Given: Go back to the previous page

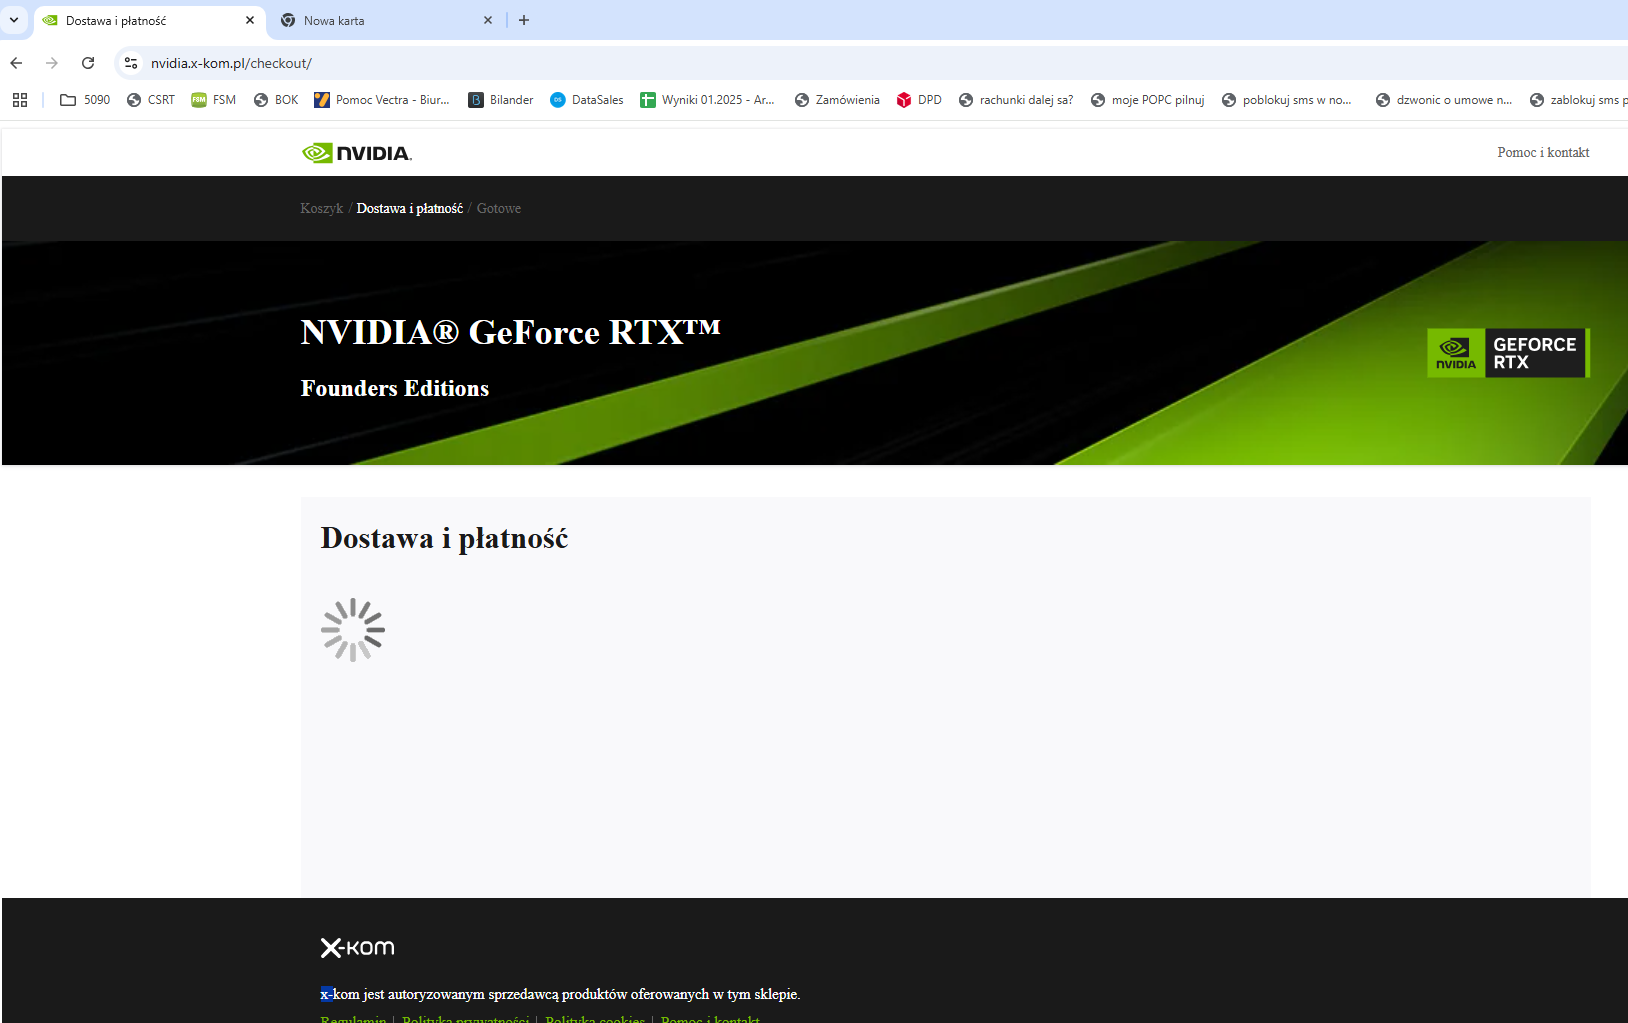Looking at the screenshot, I should pyautogui.click(x=16, y=63).
